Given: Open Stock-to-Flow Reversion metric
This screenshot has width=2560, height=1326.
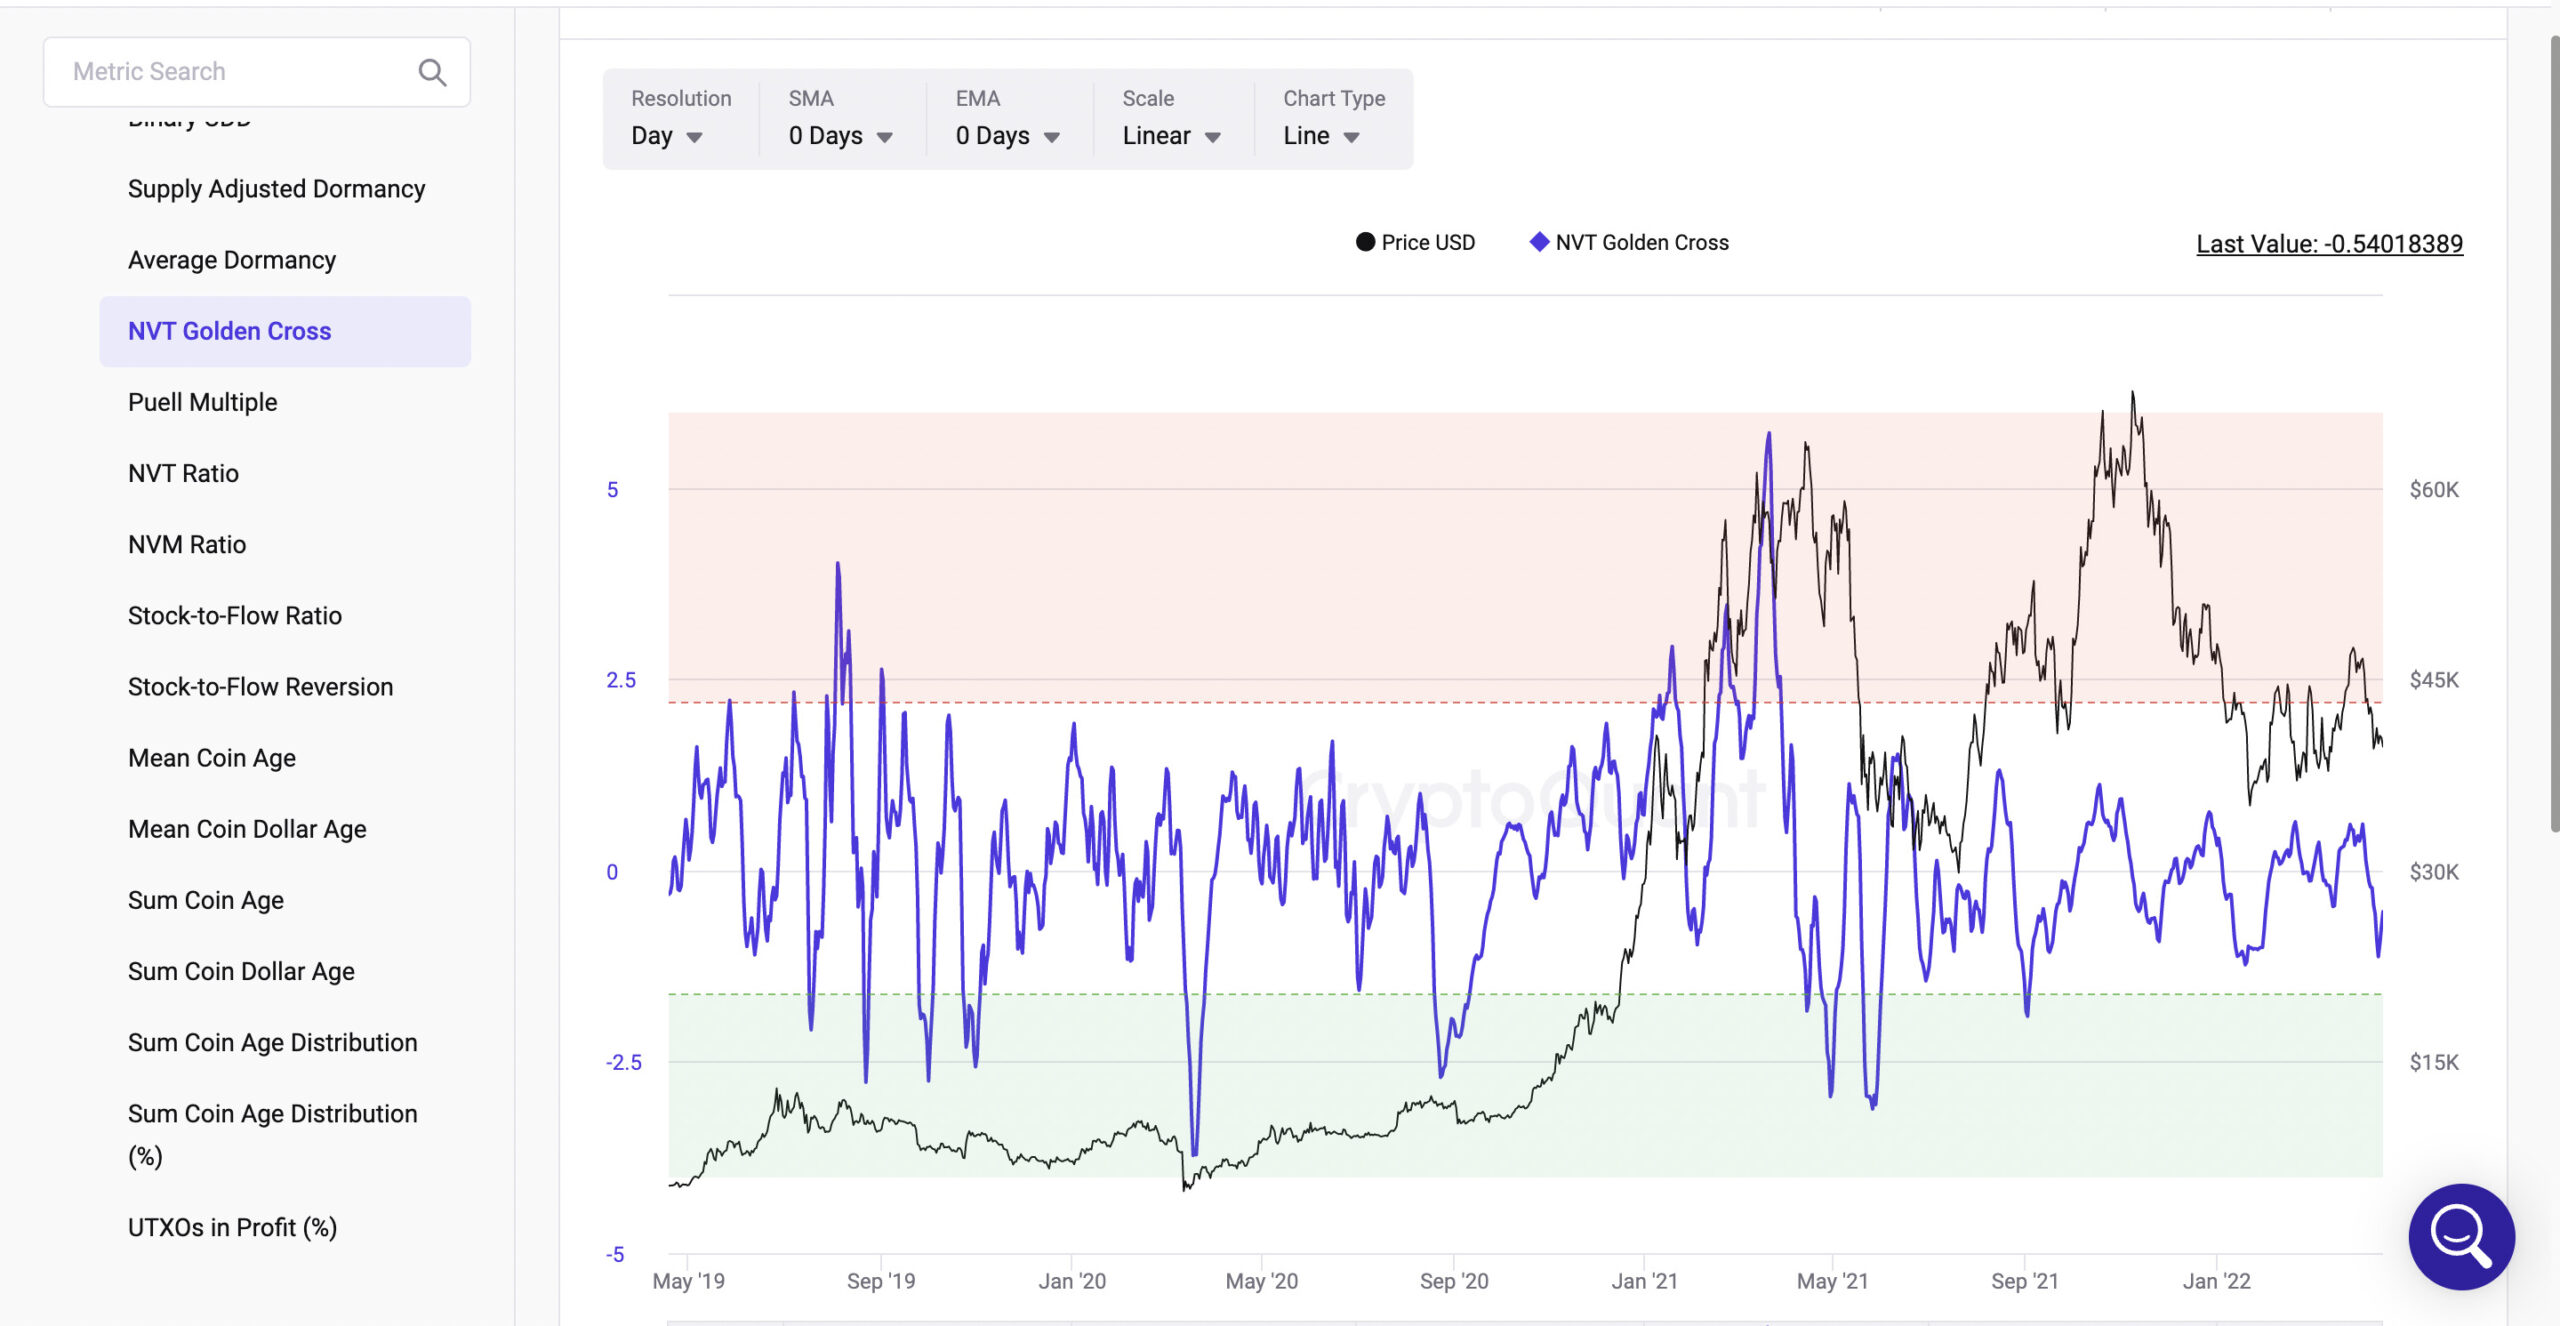Looking at the screenshot, I should click(261, 686).
